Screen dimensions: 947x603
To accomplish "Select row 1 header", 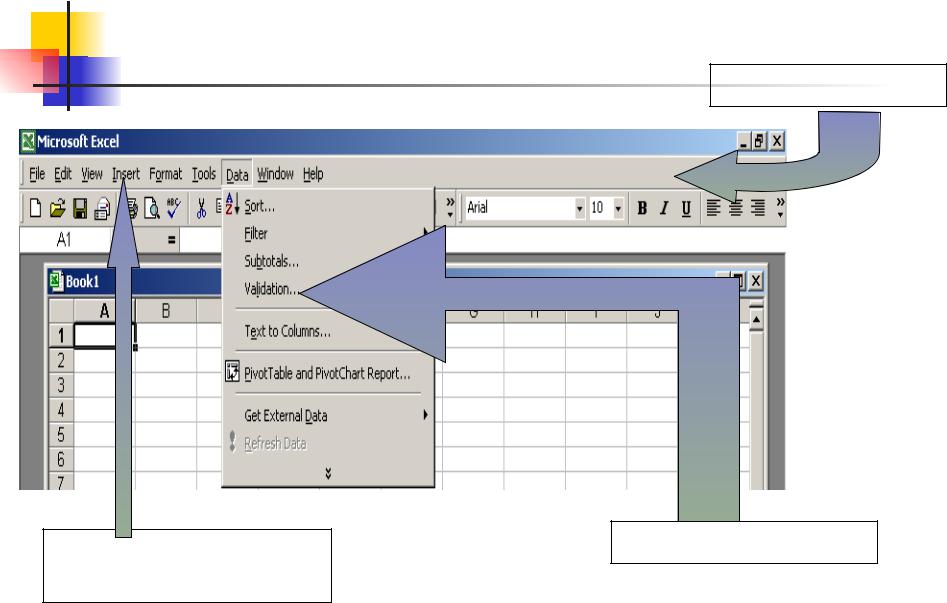I will [x=61, y=335].
